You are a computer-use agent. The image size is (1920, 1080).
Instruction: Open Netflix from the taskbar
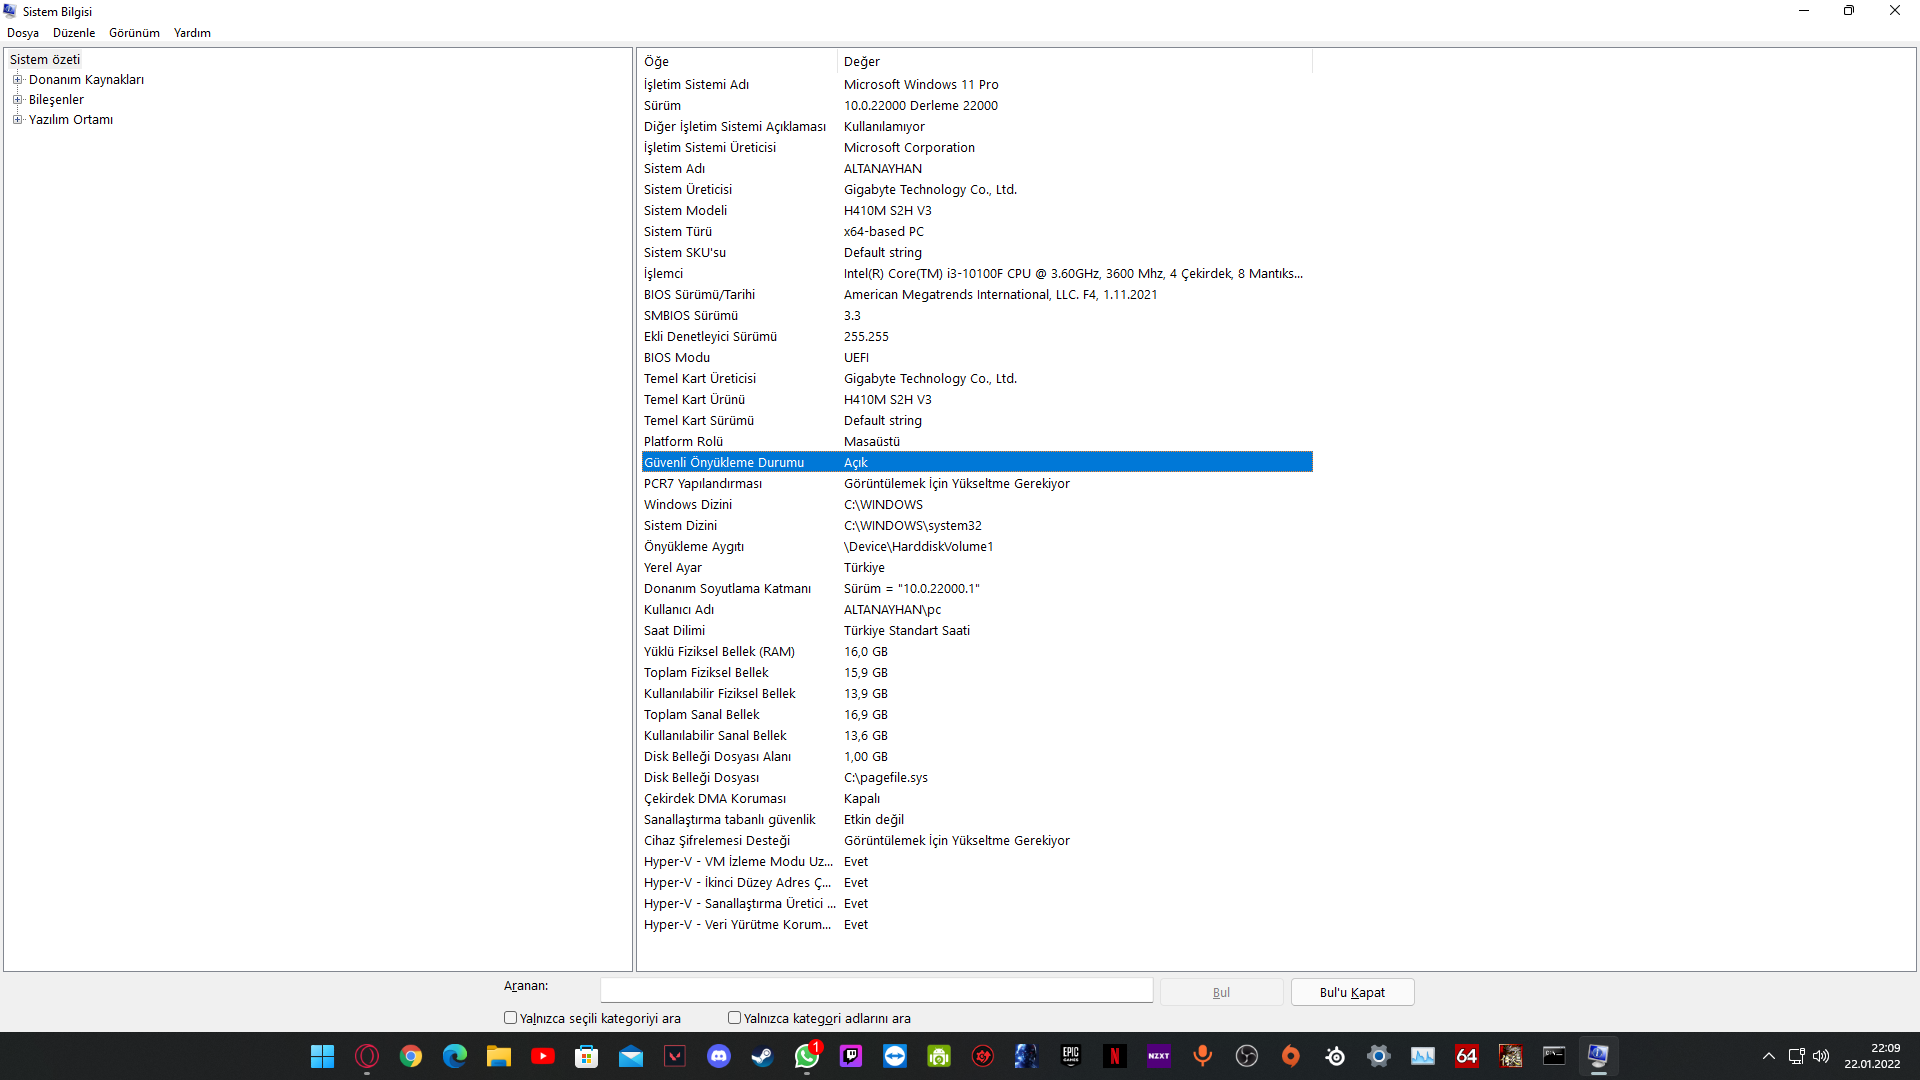[1115, 1056]
